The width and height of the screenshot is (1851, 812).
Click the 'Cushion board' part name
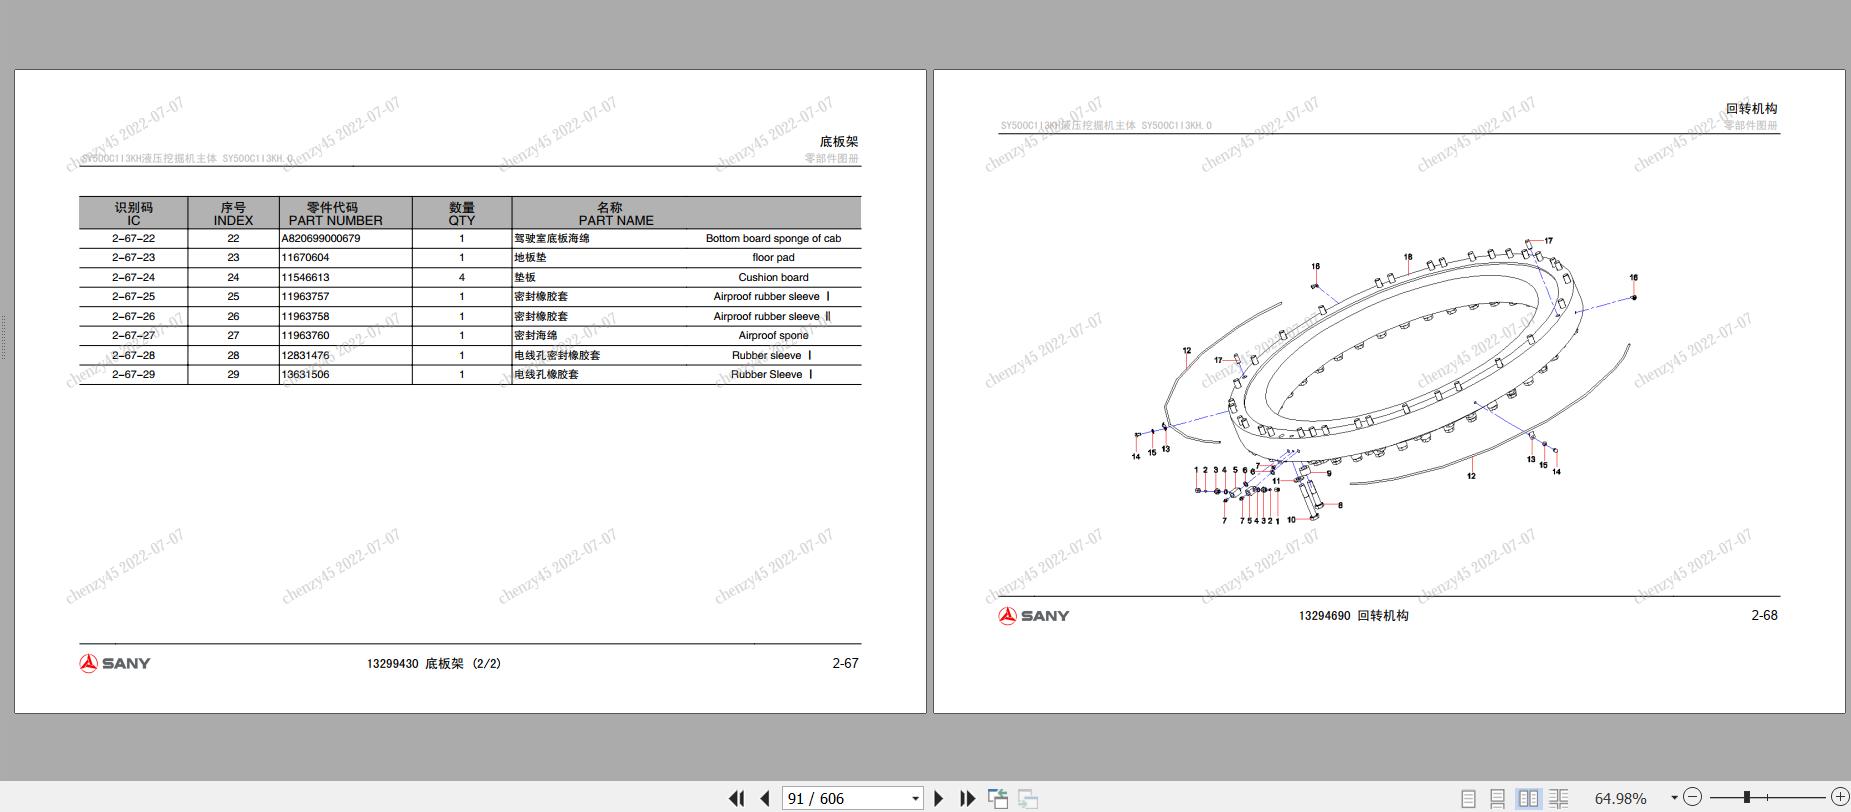click(773, 277)
